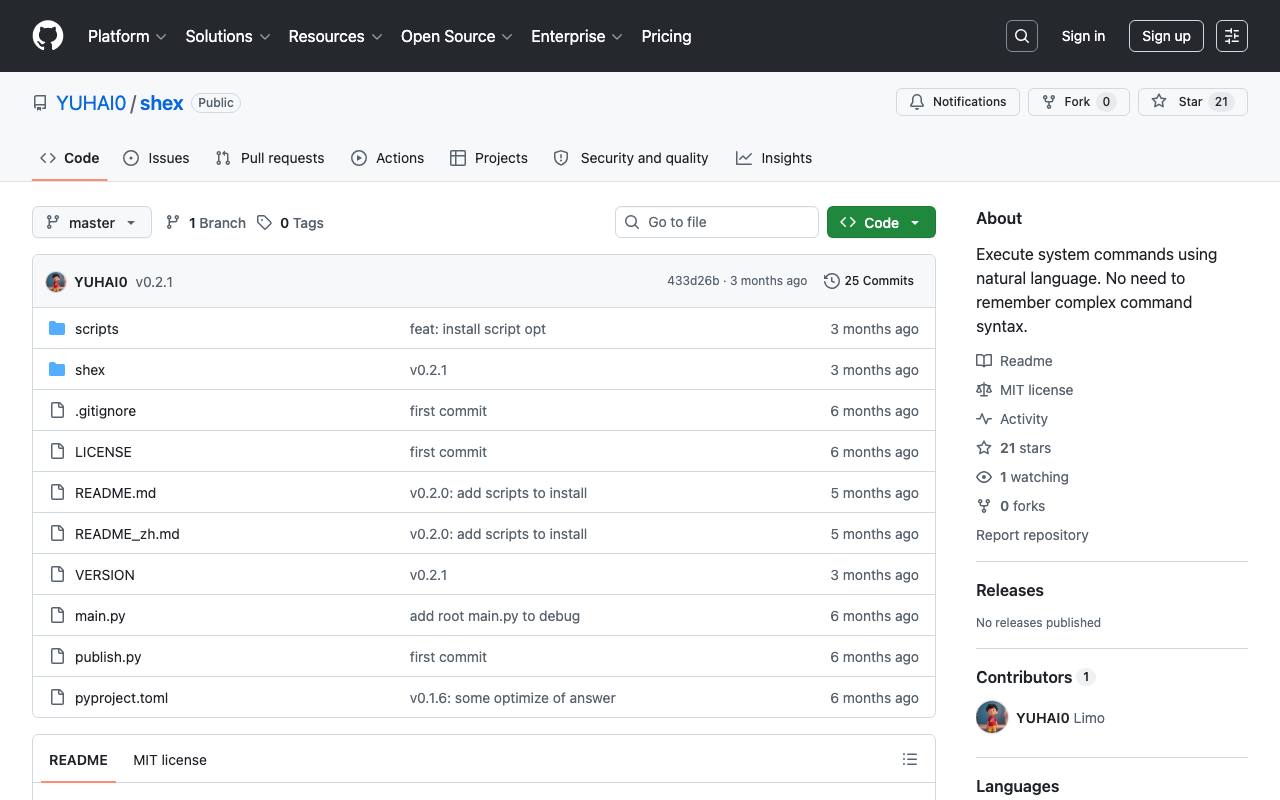
Task: Switch to the Projects tab
Action: (489, 158)
